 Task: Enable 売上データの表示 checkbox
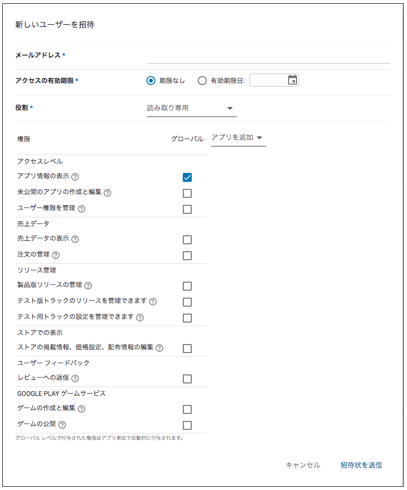tap(187, 240)
